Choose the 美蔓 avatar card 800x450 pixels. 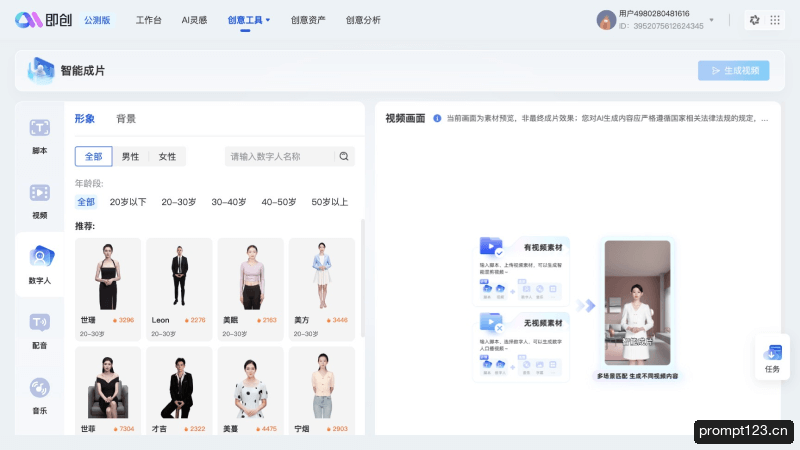pyautogui.click(x=251, y=391)
